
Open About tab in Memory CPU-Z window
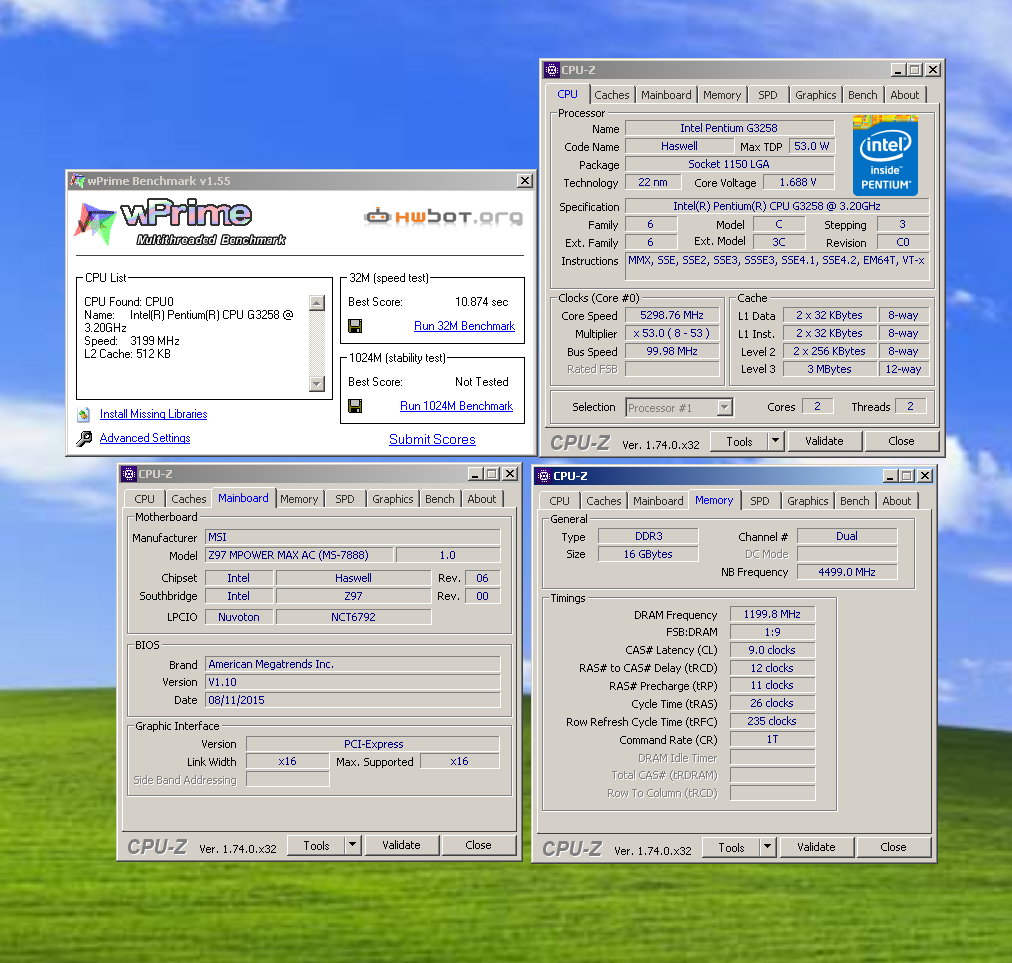[x=896, y=501]
